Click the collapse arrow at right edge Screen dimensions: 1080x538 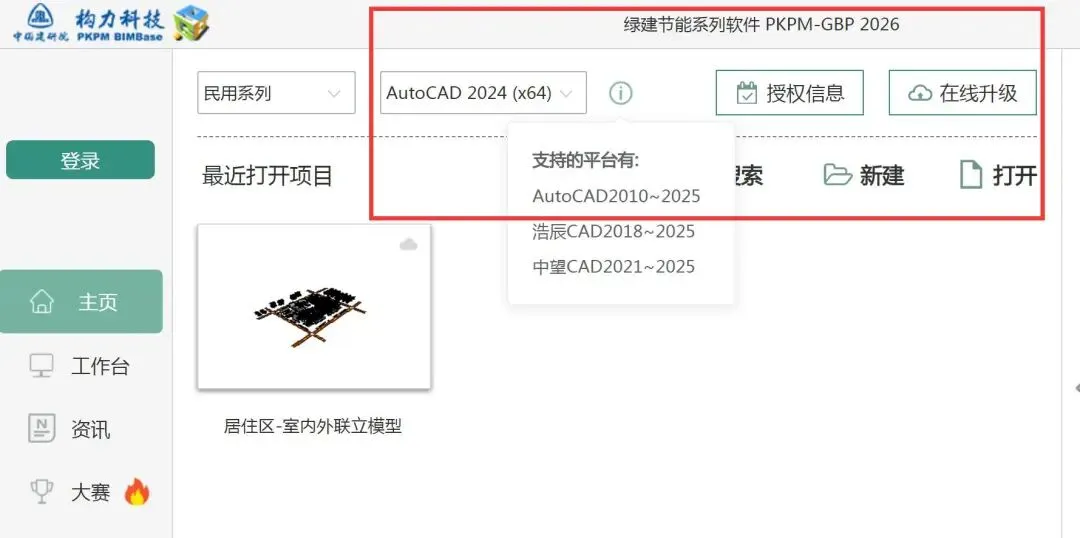click(x=1076, y=388)
